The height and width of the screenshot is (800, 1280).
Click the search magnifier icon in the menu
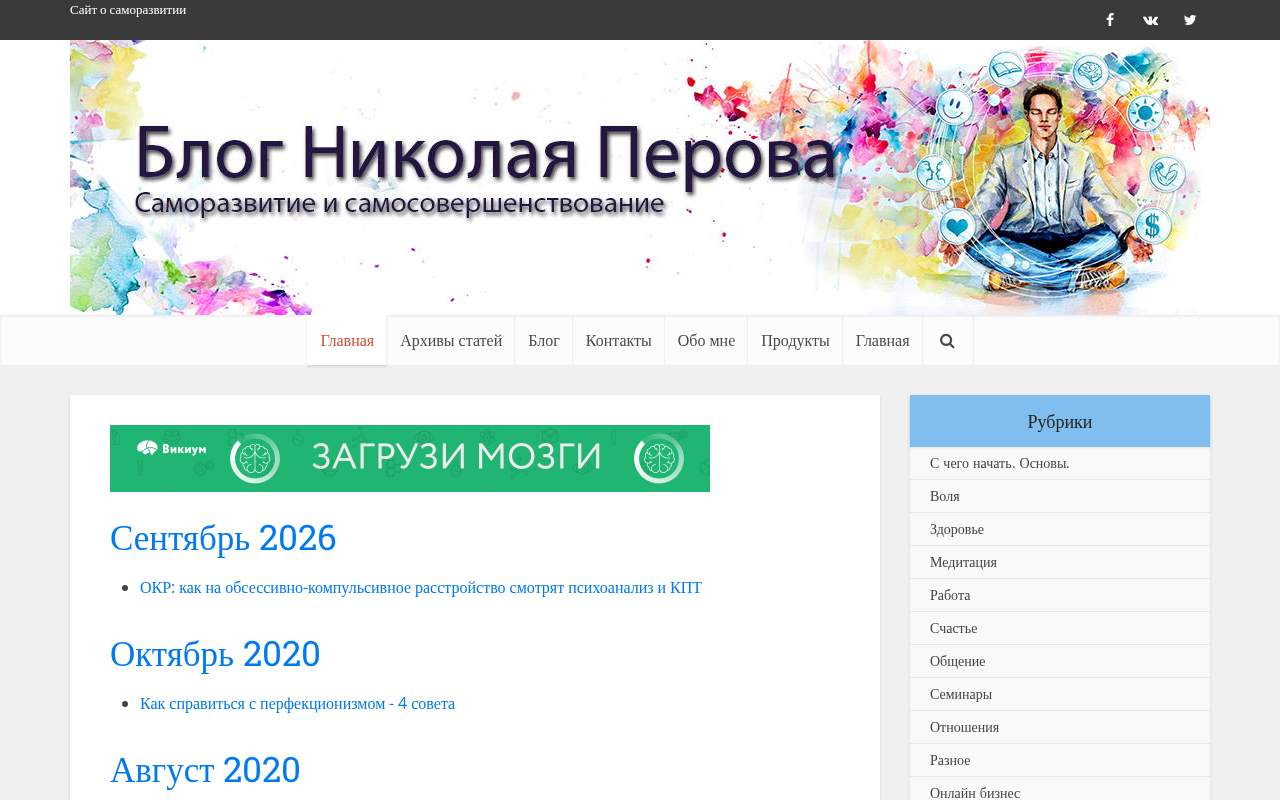pos(947,341)
